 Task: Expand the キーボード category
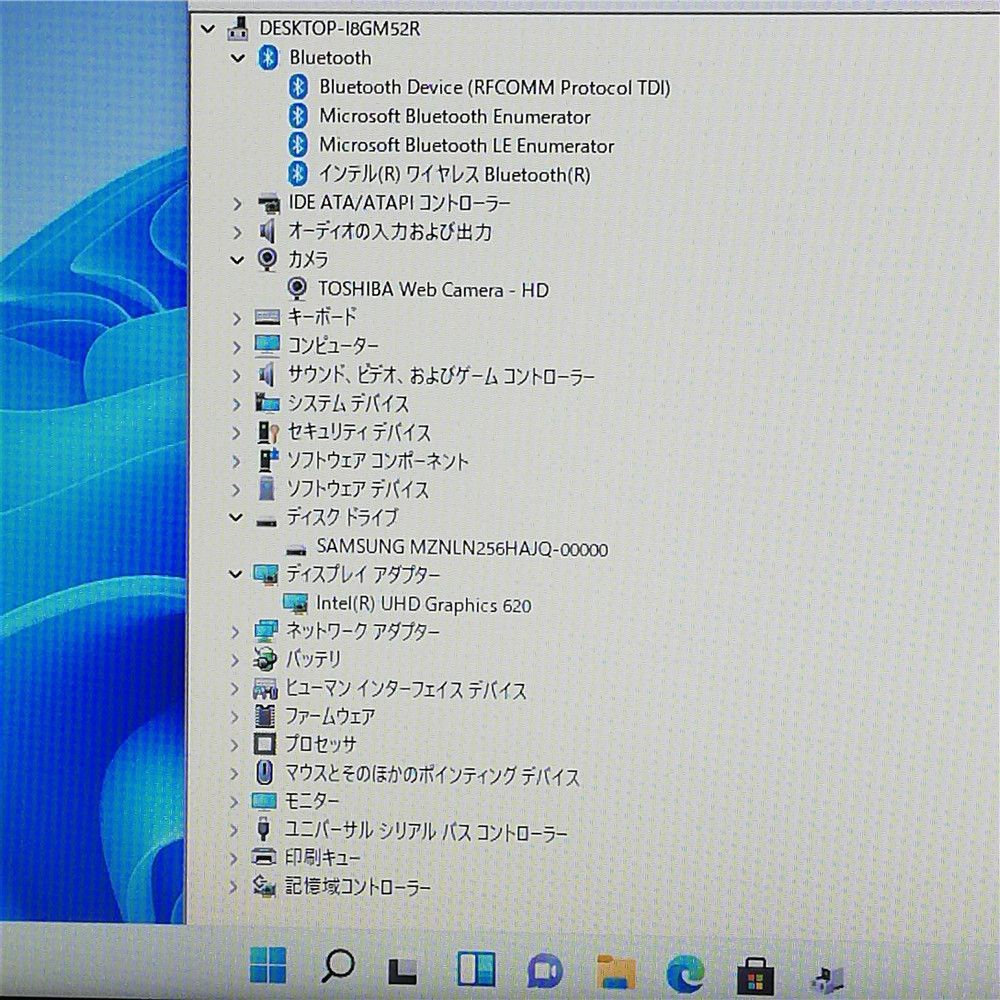click(237, 318)
